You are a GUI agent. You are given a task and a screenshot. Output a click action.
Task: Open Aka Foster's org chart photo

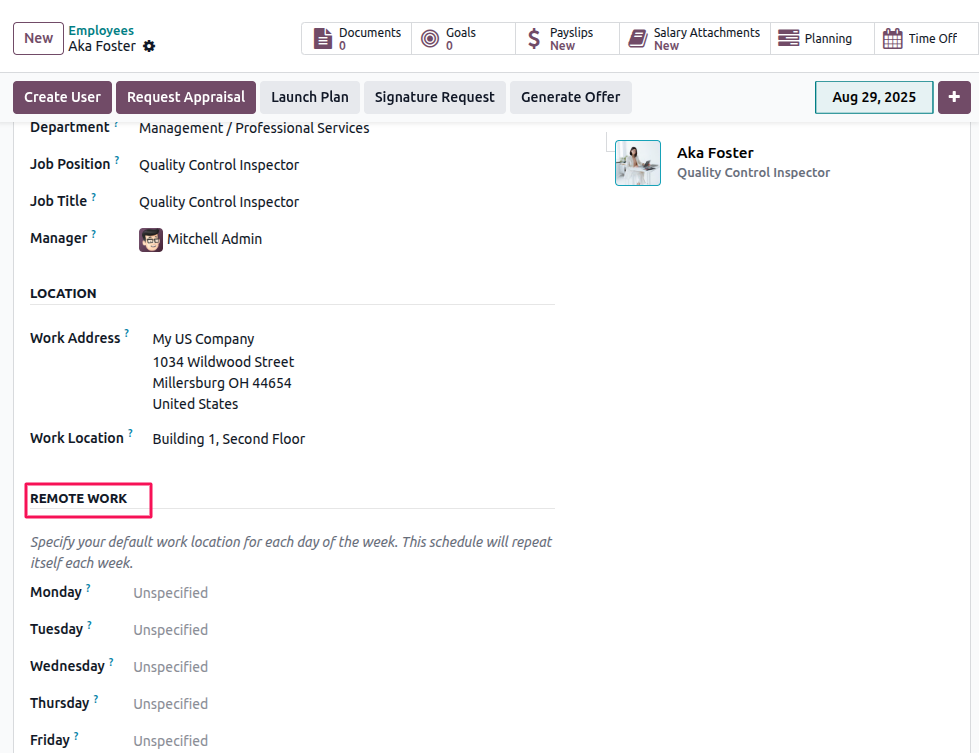tap(637, 163)
